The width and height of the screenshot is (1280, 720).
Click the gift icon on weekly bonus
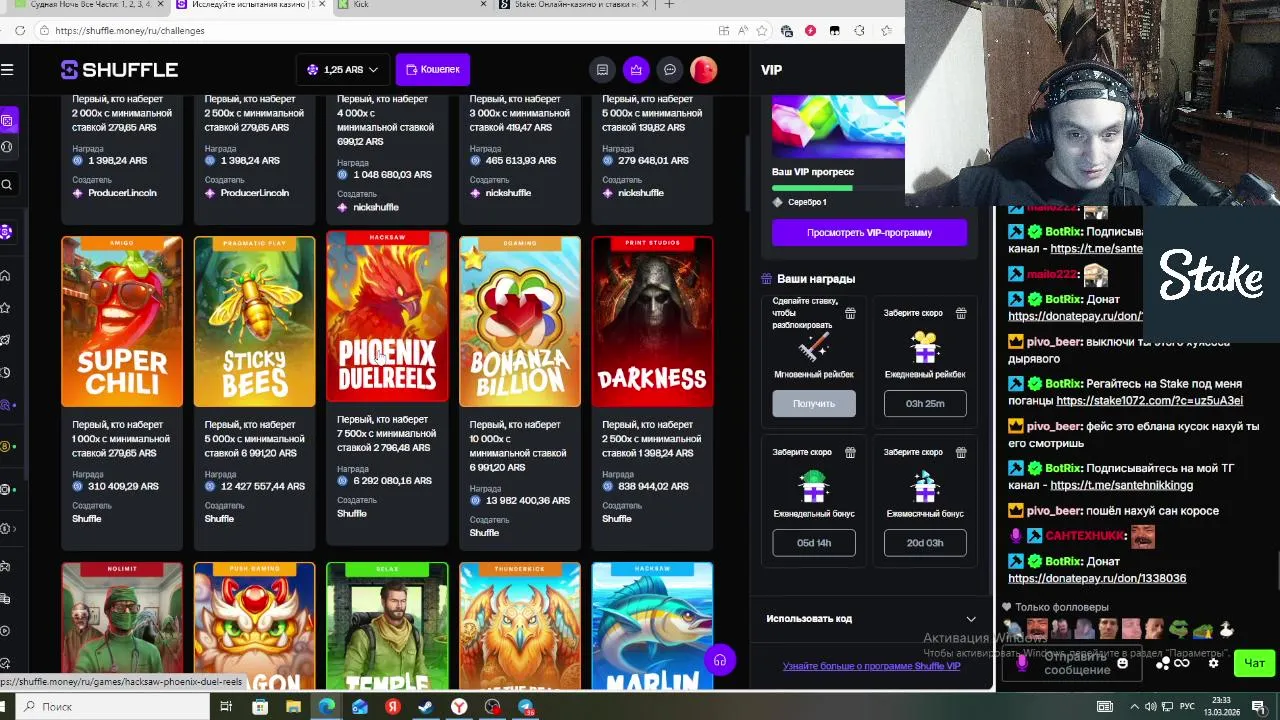click(850, 452)
